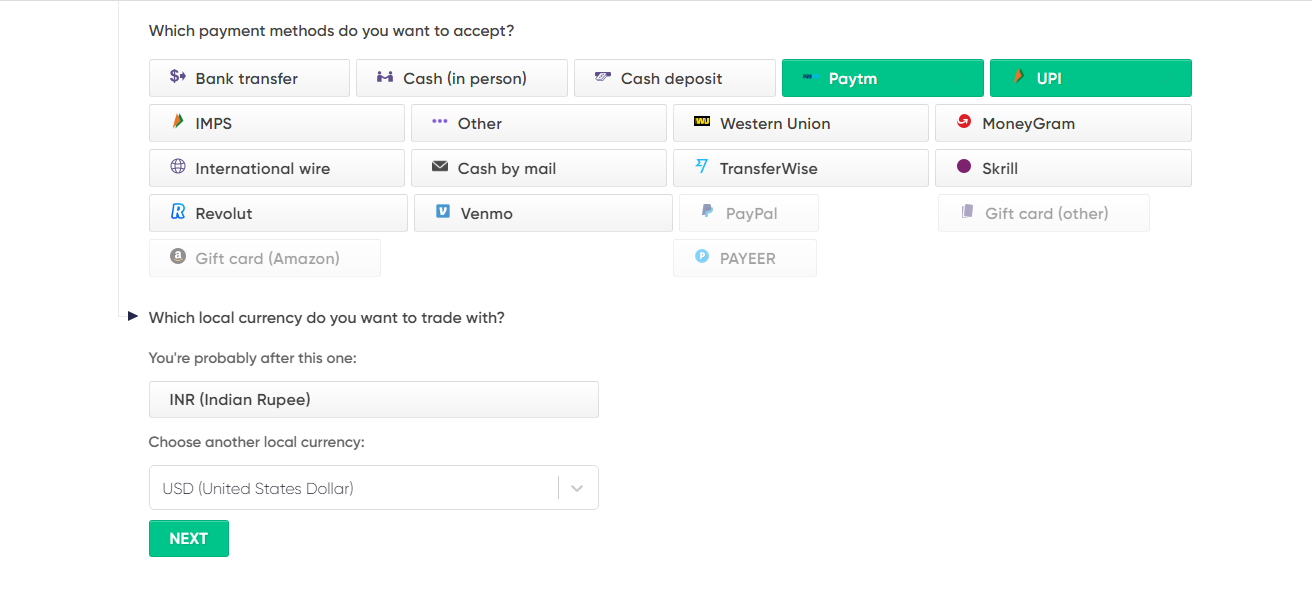The width and height of the screenshot is (1312, 594).
Task: Choose the Cash deposit option
Action: (675, 78)
